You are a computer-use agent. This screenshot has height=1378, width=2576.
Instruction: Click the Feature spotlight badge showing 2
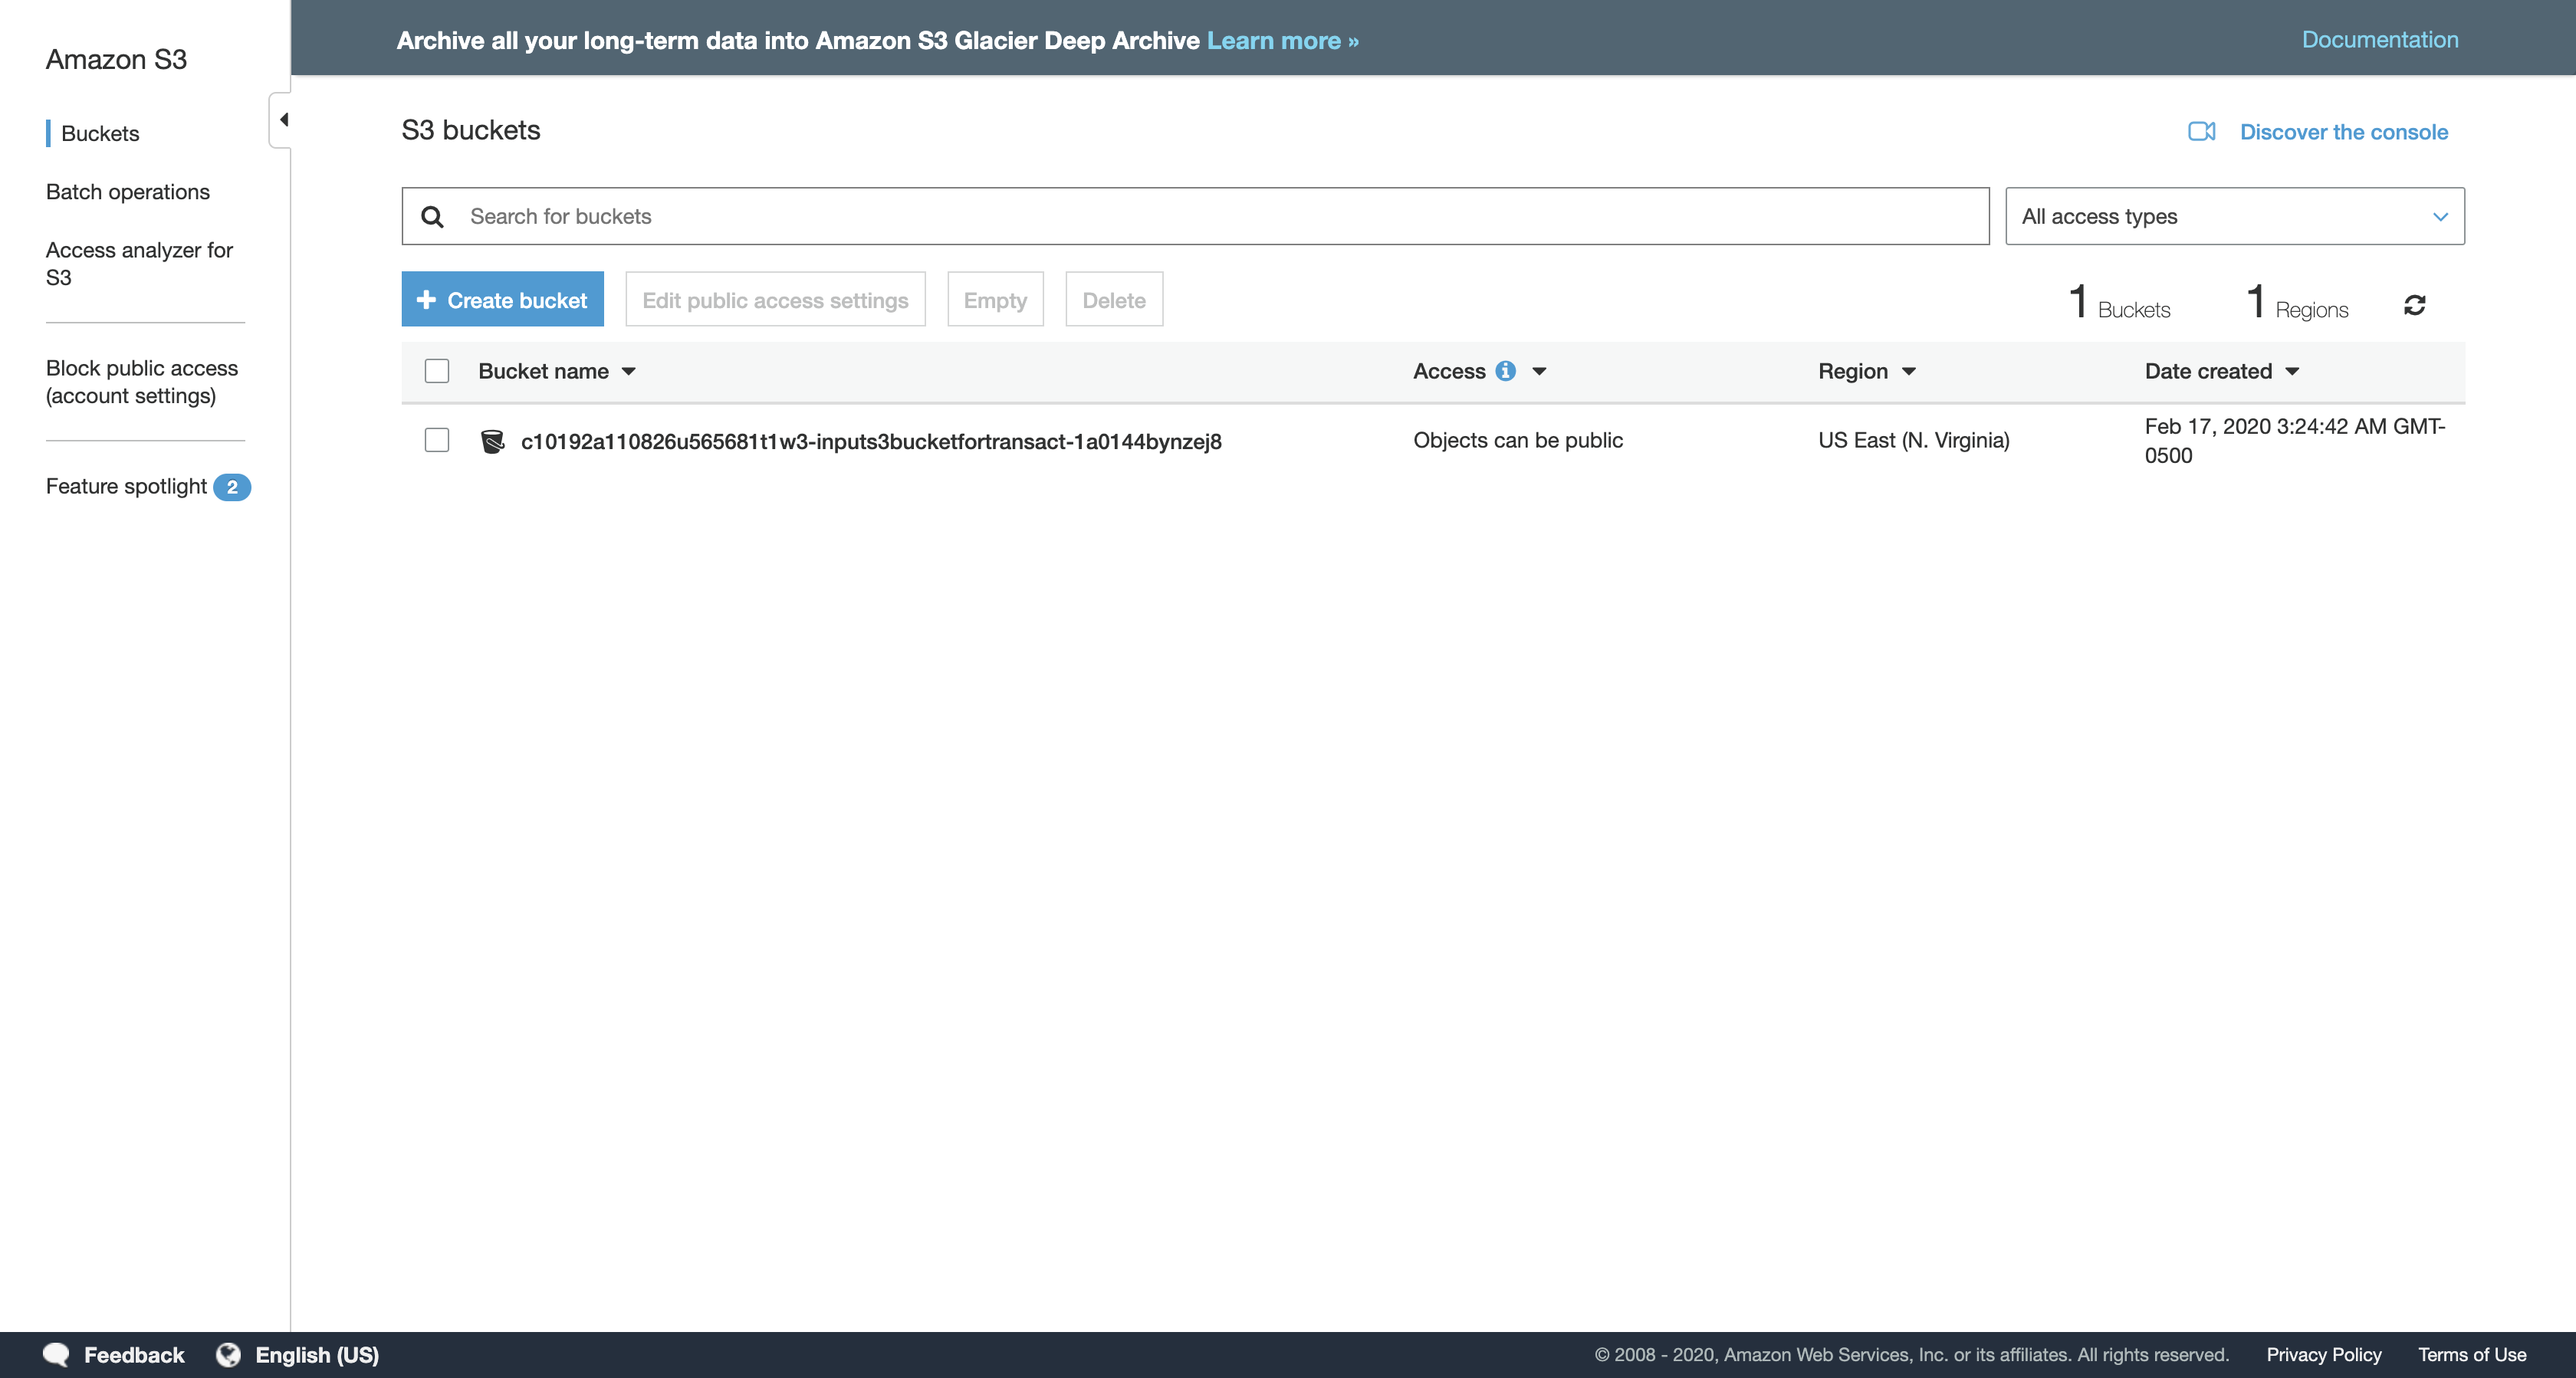(232, 487)
